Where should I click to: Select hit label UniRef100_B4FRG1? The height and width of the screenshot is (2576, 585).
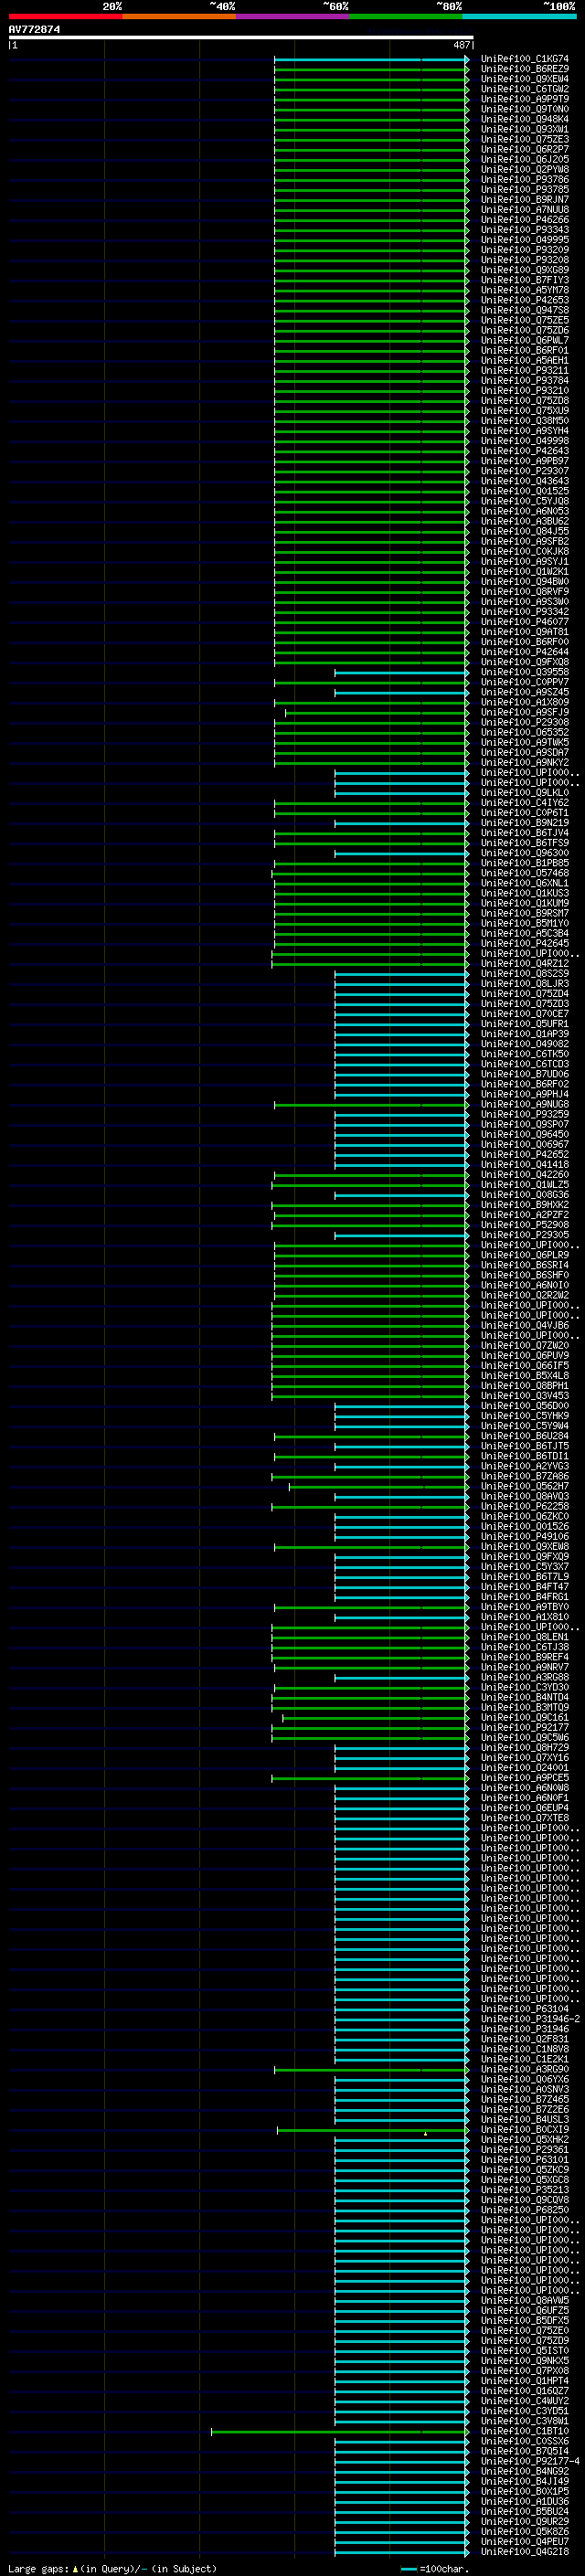point(524,1597)
